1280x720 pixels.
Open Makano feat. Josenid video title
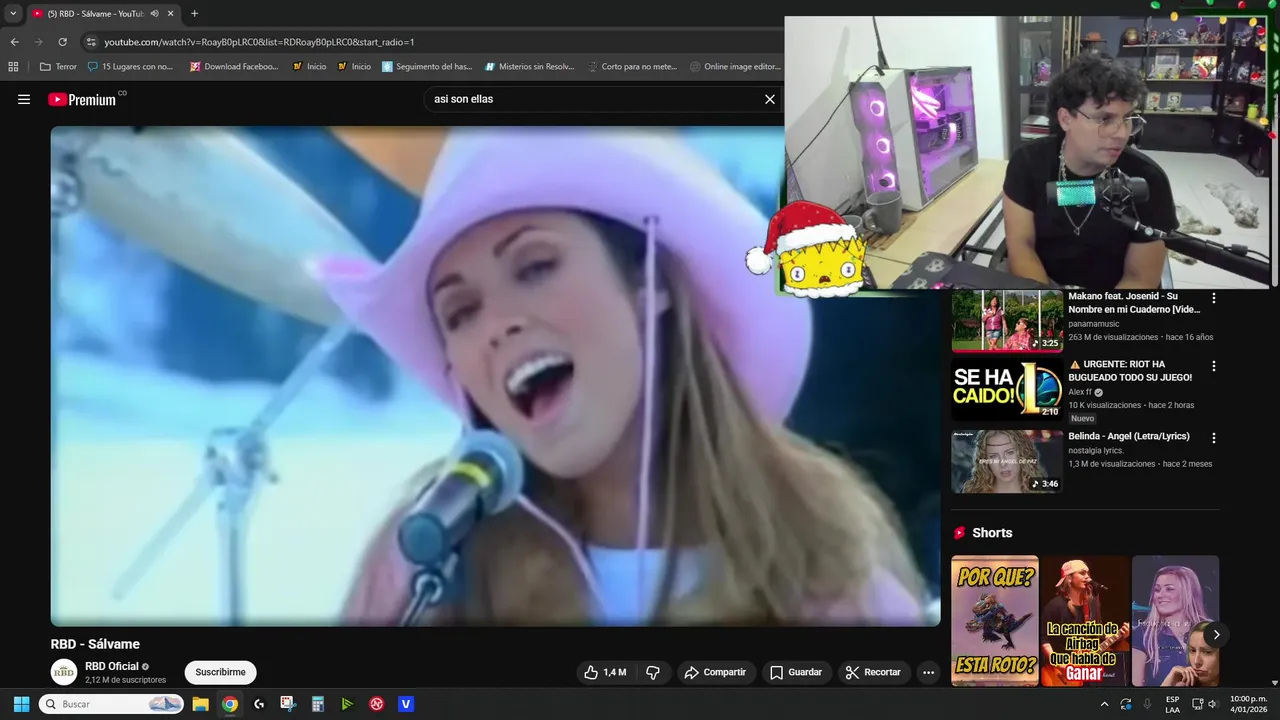pos(1134,303)
